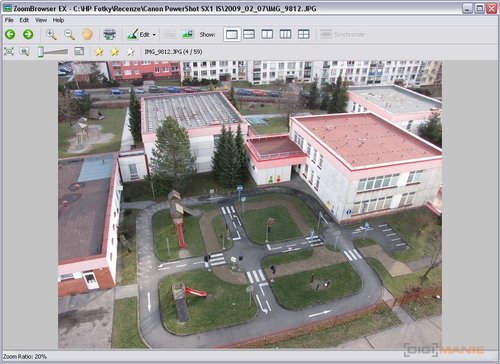Image resolution: width=500 pixels, height=364 pixels.
Task: Click the Edit paintbrush icon
Action: point(132,34)
